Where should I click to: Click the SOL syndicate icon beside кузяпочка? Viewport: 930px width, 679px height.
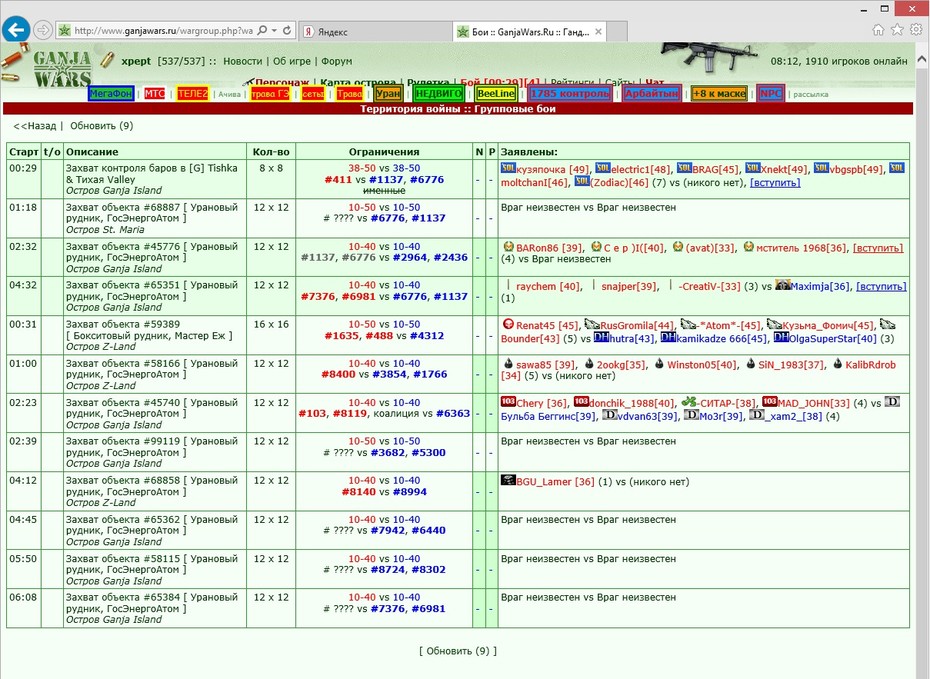[x=508, y=168]
